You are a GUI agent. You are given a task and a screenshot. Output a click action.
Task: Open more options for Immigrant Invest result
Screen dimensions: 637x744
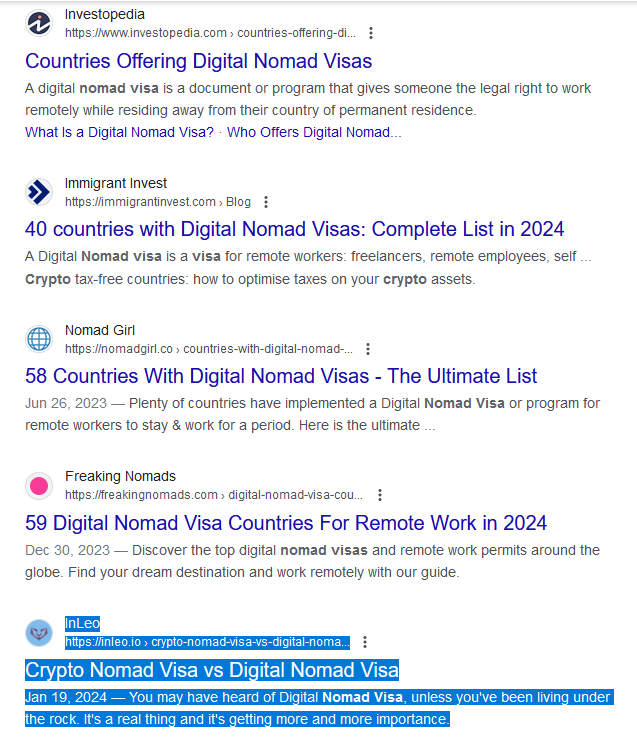coord(266,202)
